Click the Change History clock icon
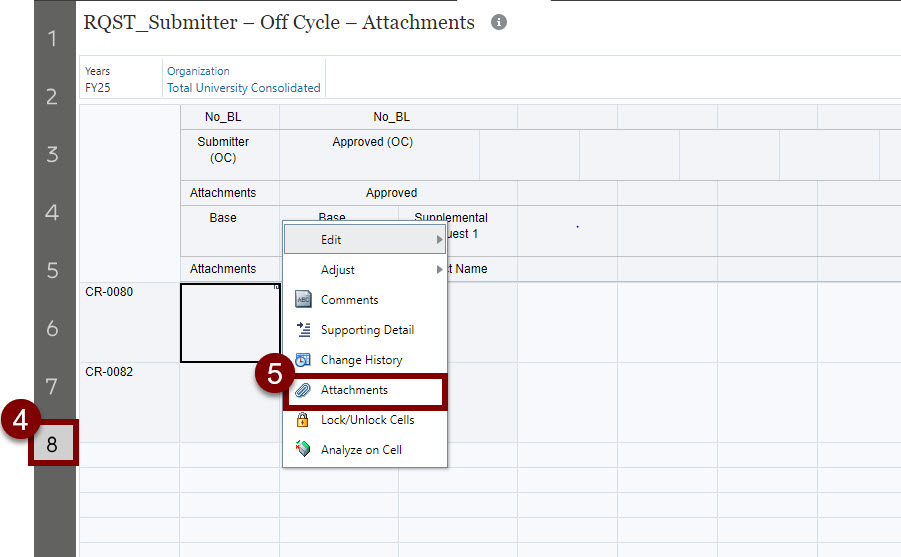The image size is (901, 557). pyautogui.click(x=304, y=360)
